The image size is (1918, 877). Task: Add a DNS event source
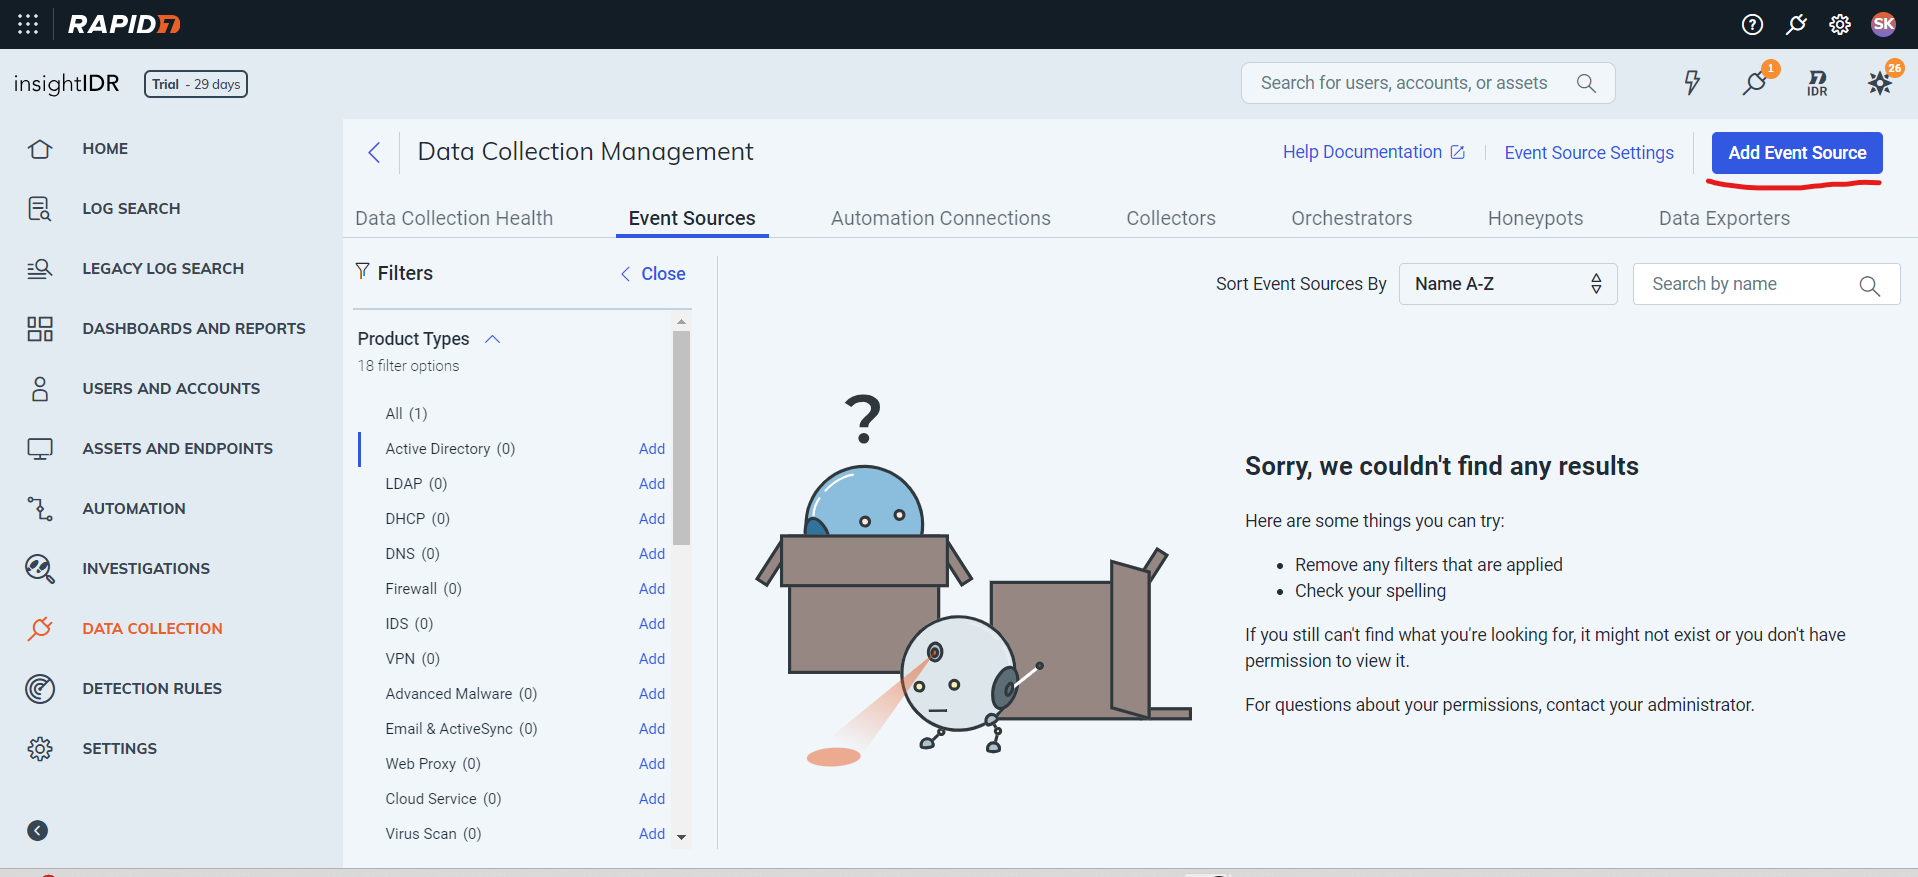tap(652, 554)
